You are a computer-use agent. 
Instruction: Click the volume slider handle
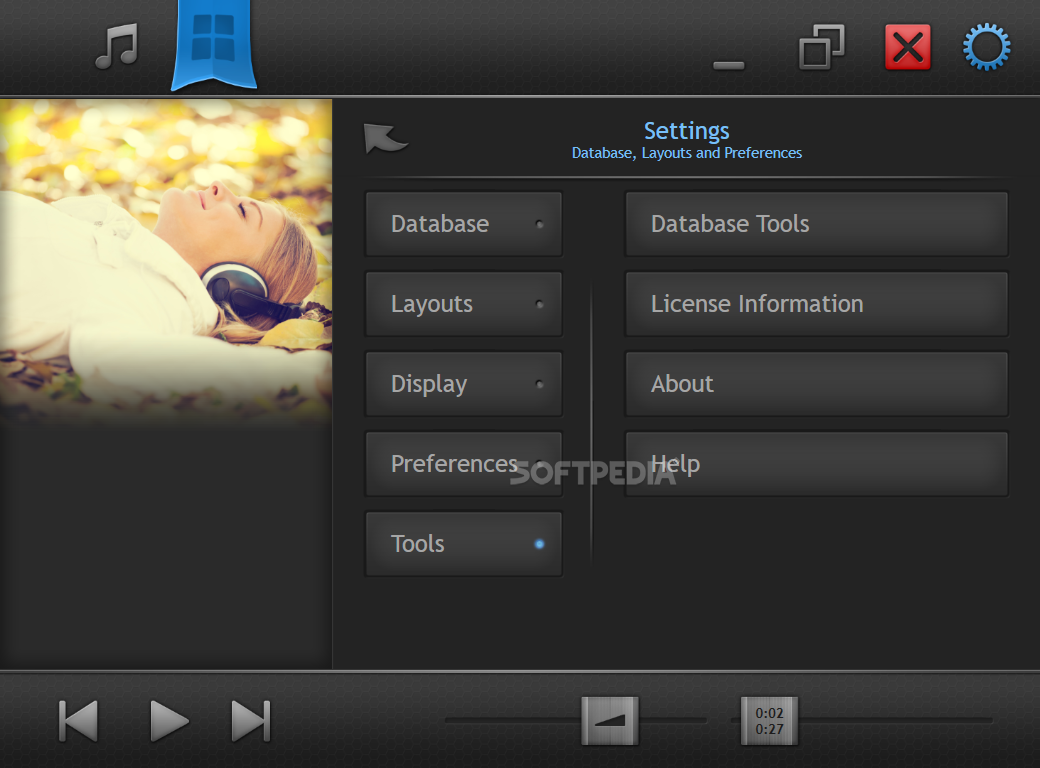pos(610,721)
